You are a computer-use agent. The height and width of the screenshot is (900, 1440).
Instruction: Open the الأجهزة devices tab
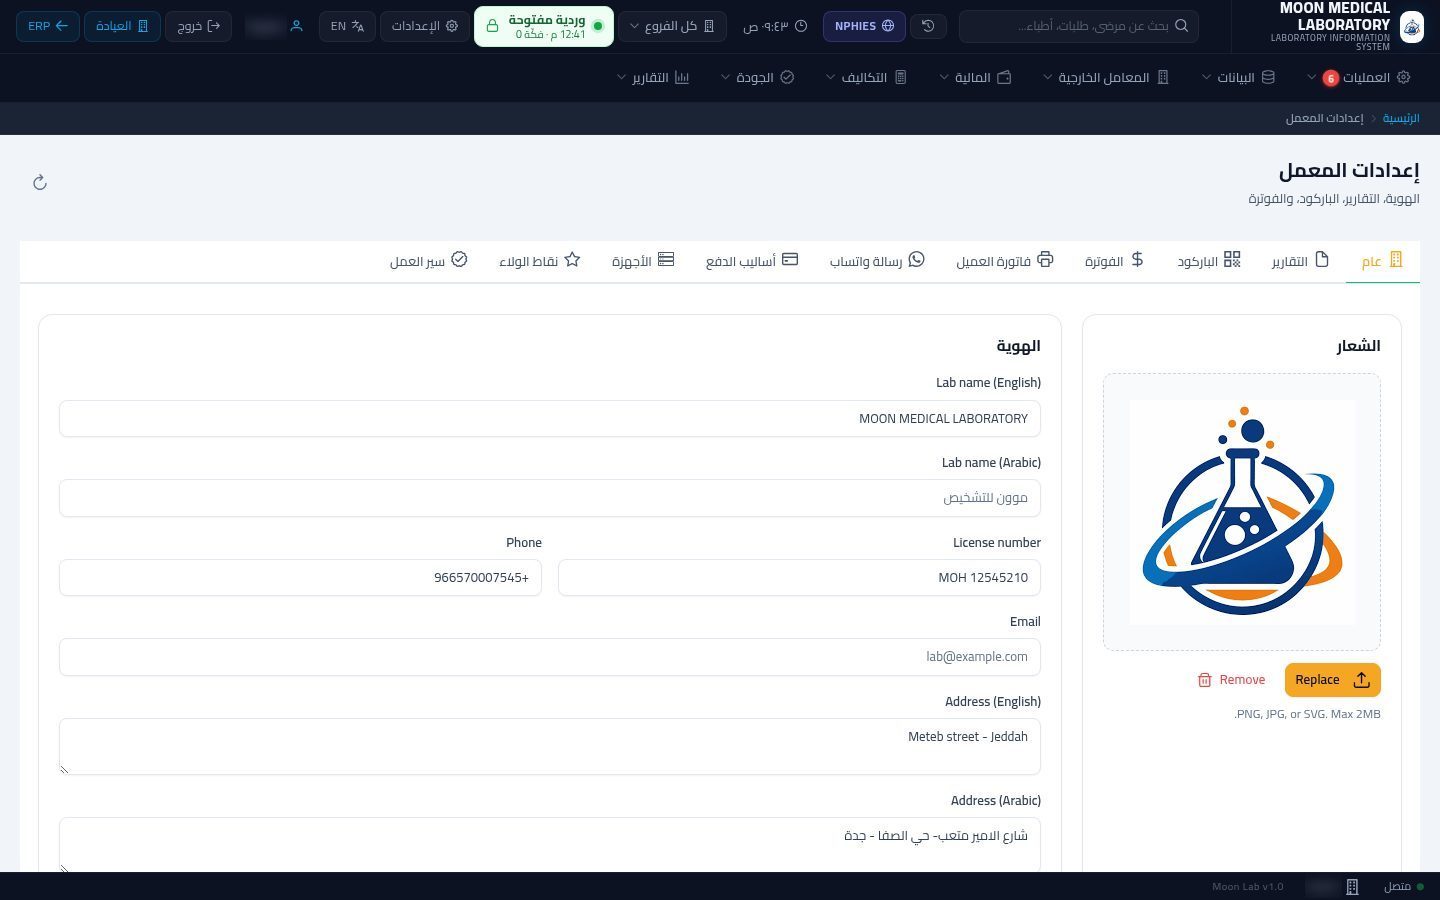643,261
